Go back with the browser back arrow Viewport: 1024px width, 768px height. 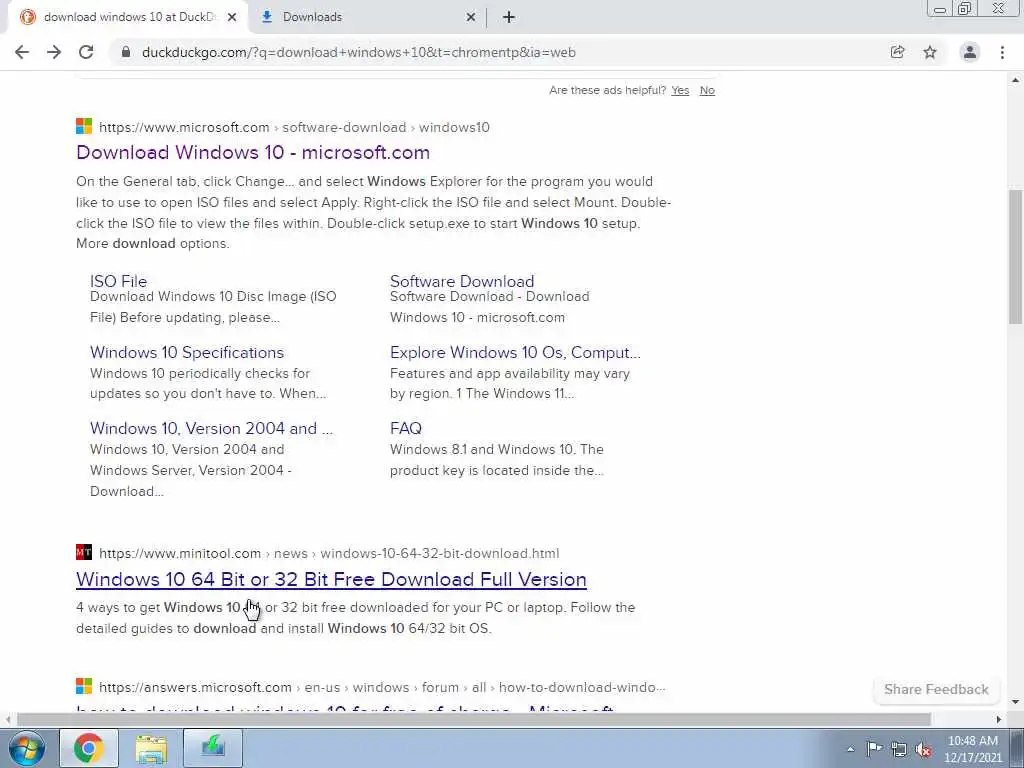(22, 52)
